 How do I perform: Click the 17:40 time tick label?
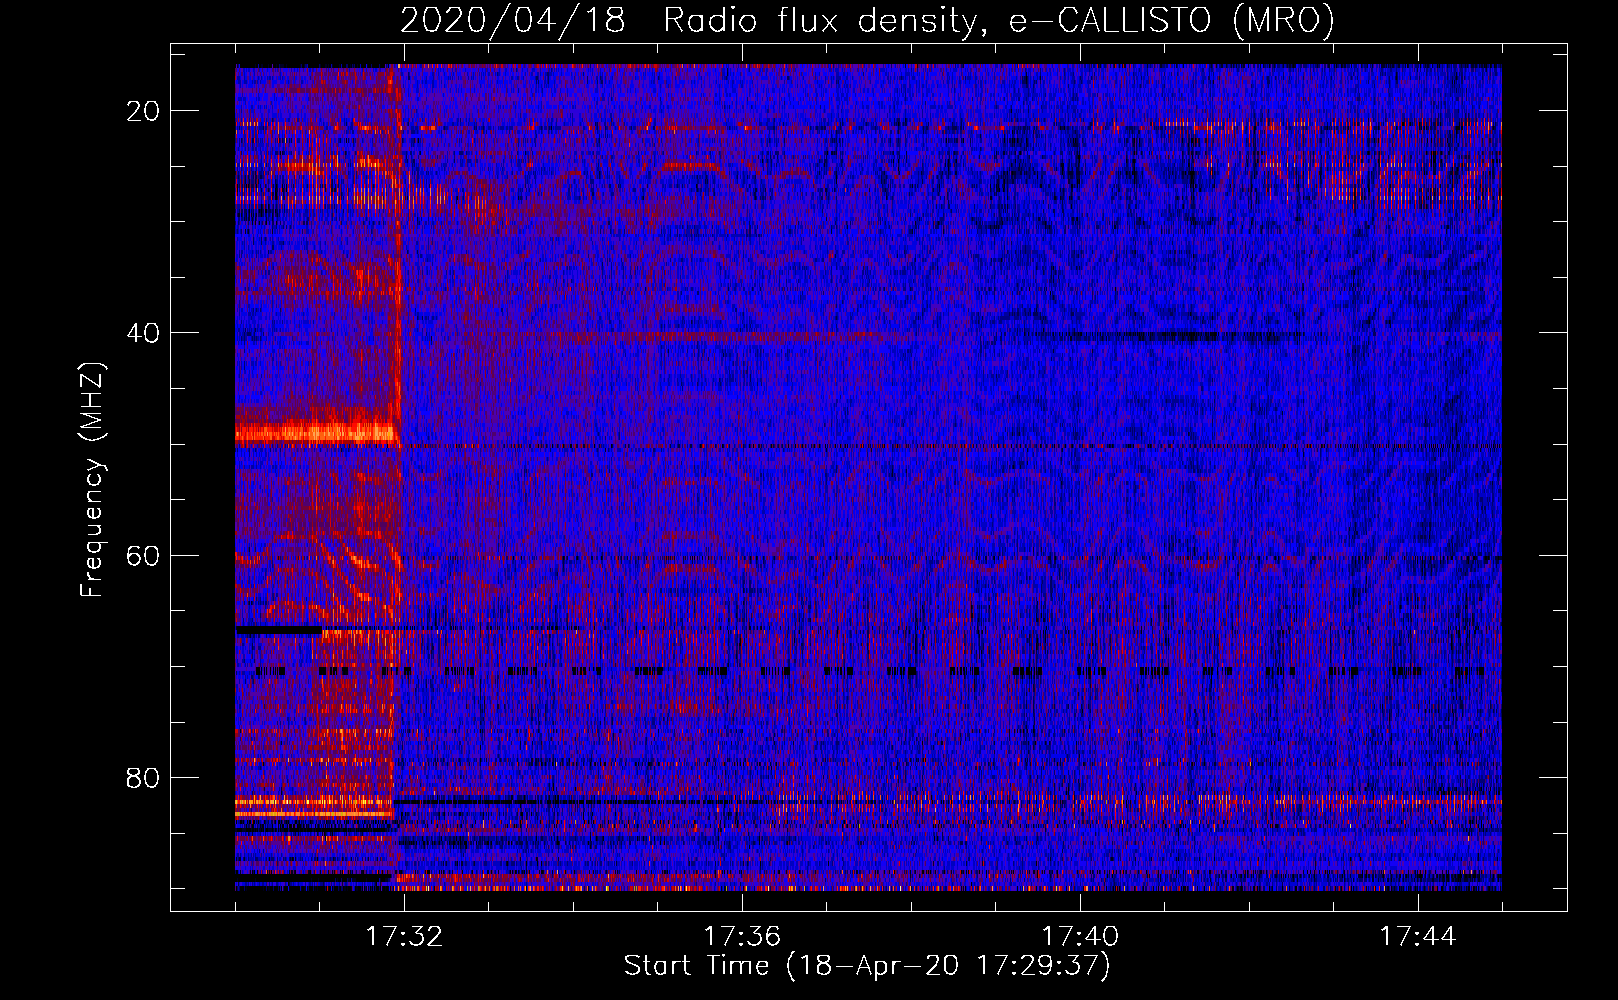[1080, 936]
